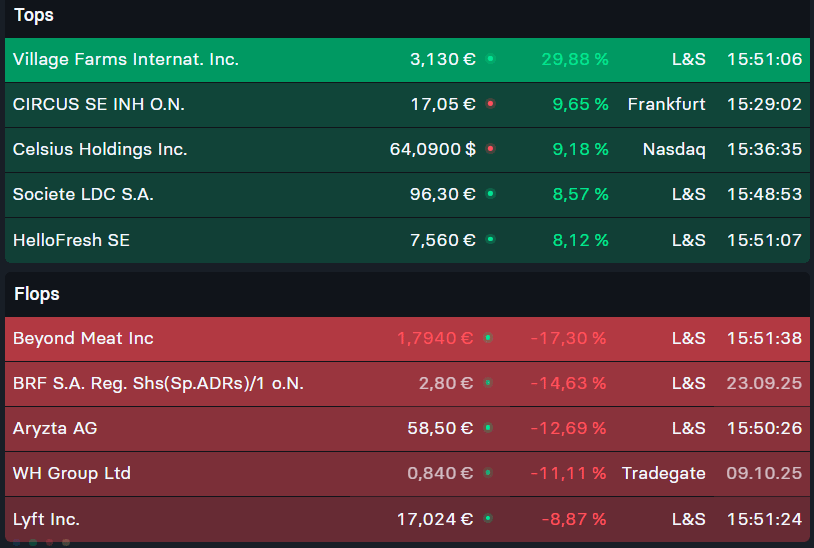The height and width of the screenshot is (548, 814).
Task: Click the timestamp 15:51:06
Action: [x=764, y=59]
